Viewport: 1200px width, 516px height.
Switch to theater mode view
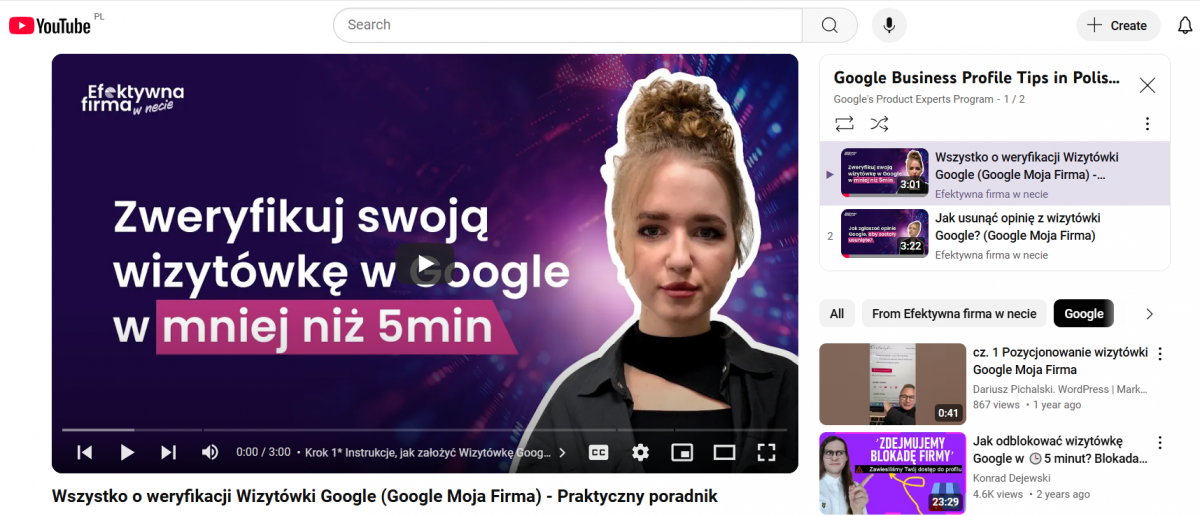(x=724, y=452)
